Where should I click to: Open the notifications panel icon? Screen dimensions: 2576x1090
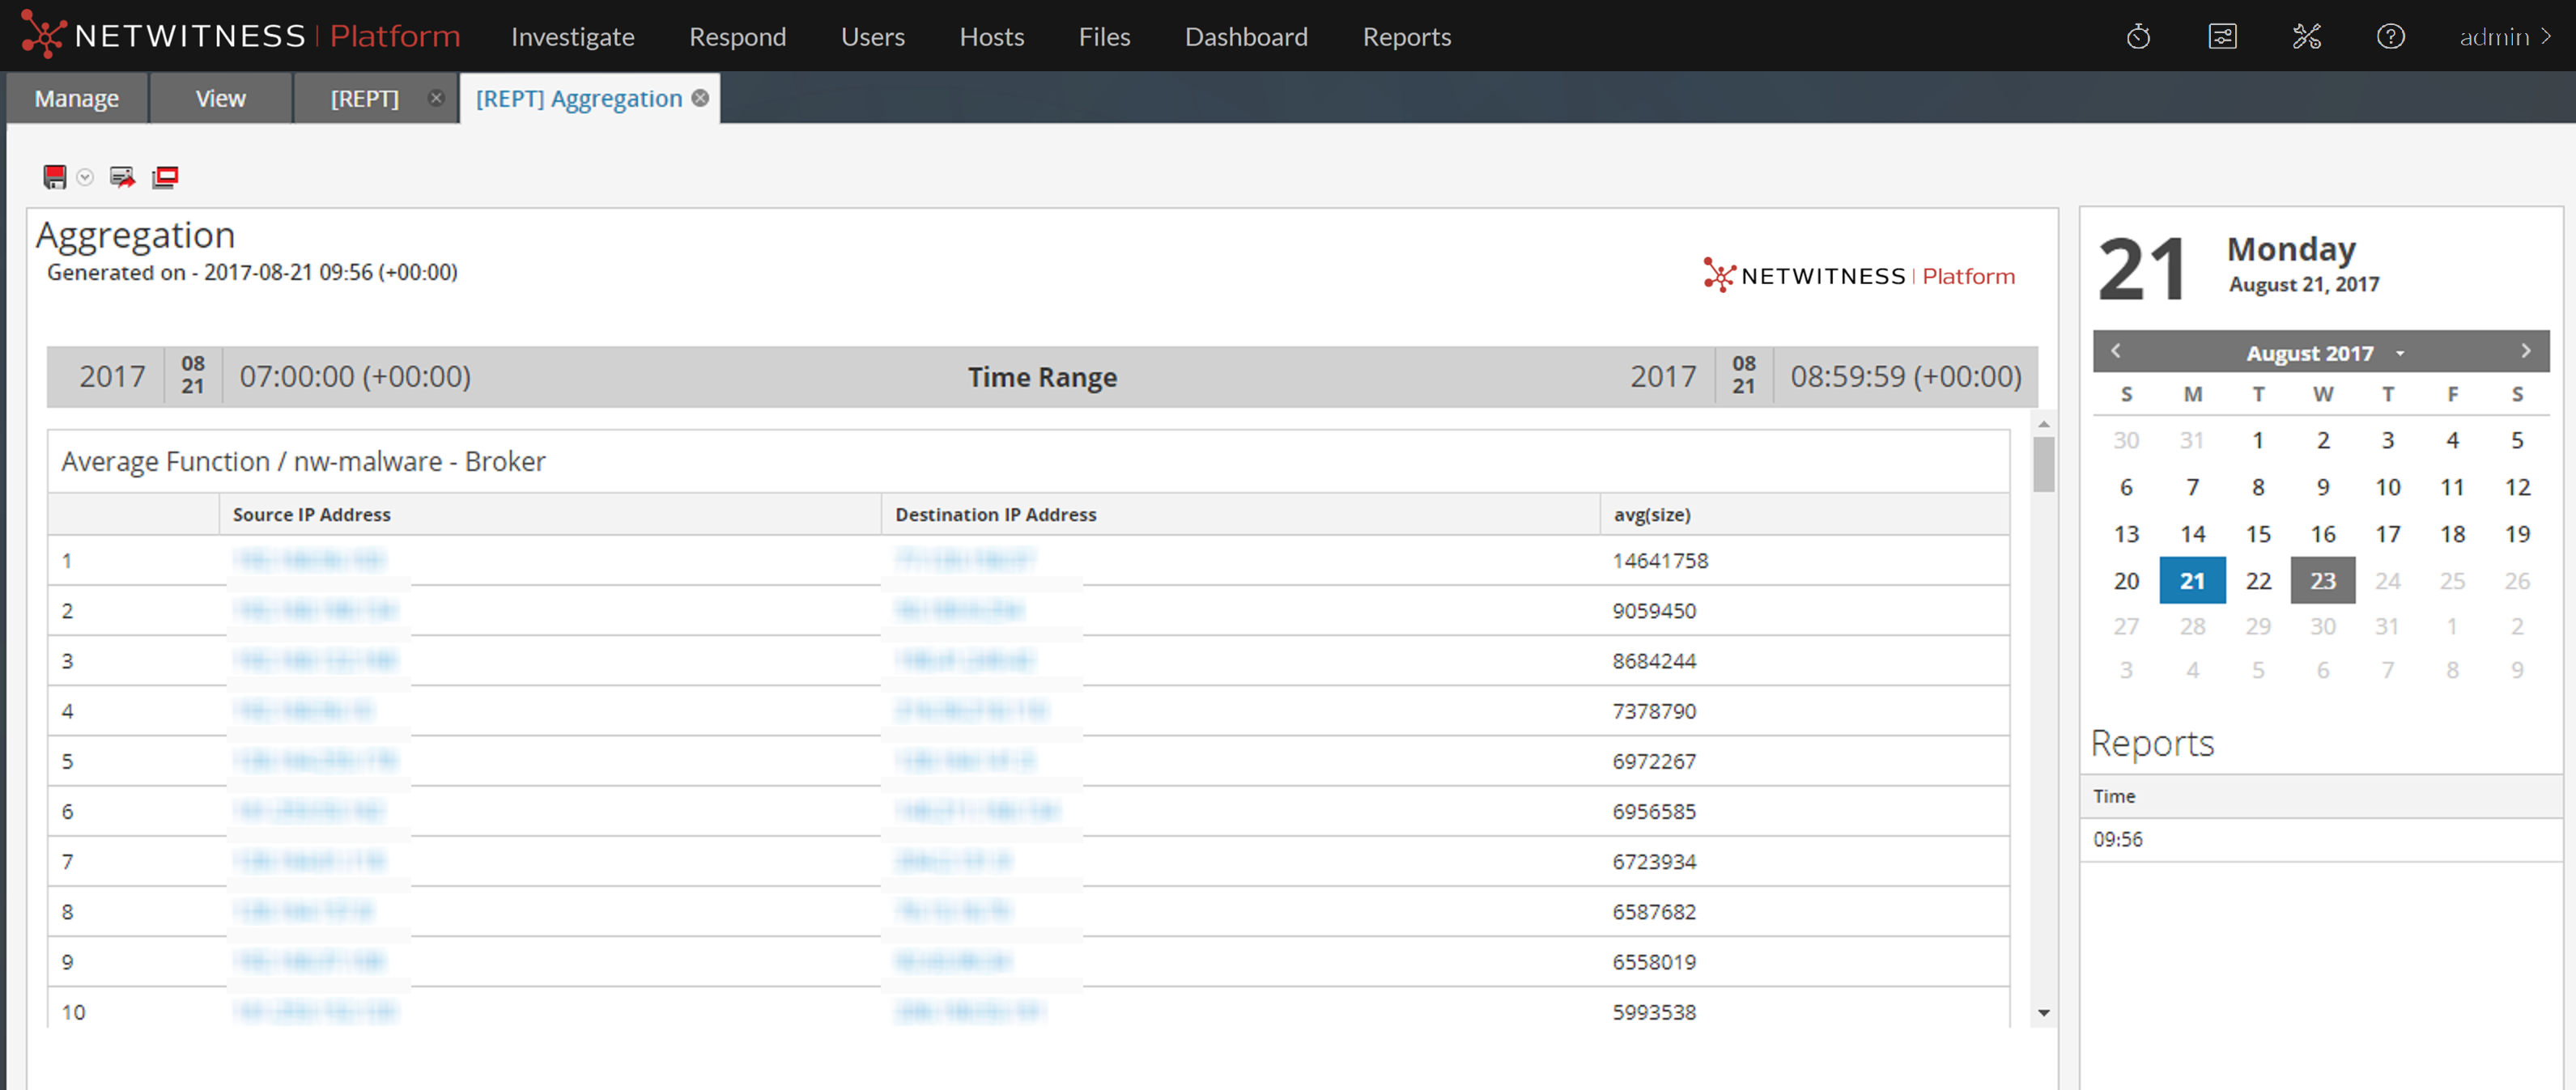click(2222, 37)
